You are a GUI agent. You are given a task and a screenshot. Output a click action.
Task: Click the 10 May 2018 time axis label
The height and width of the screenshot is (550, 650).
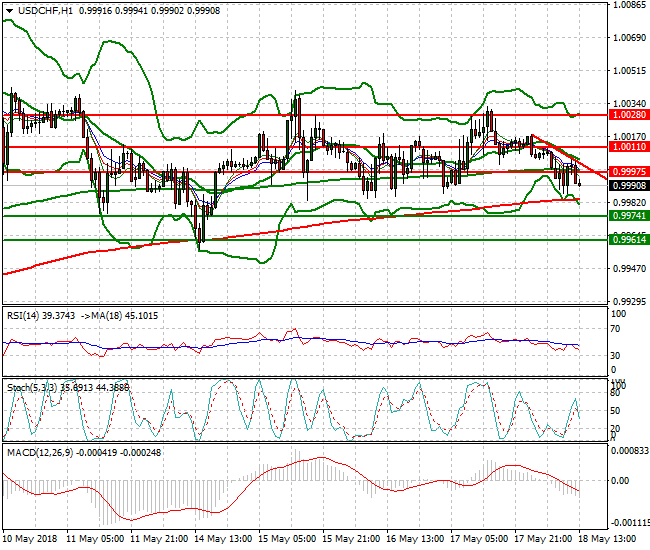[29, 539]
